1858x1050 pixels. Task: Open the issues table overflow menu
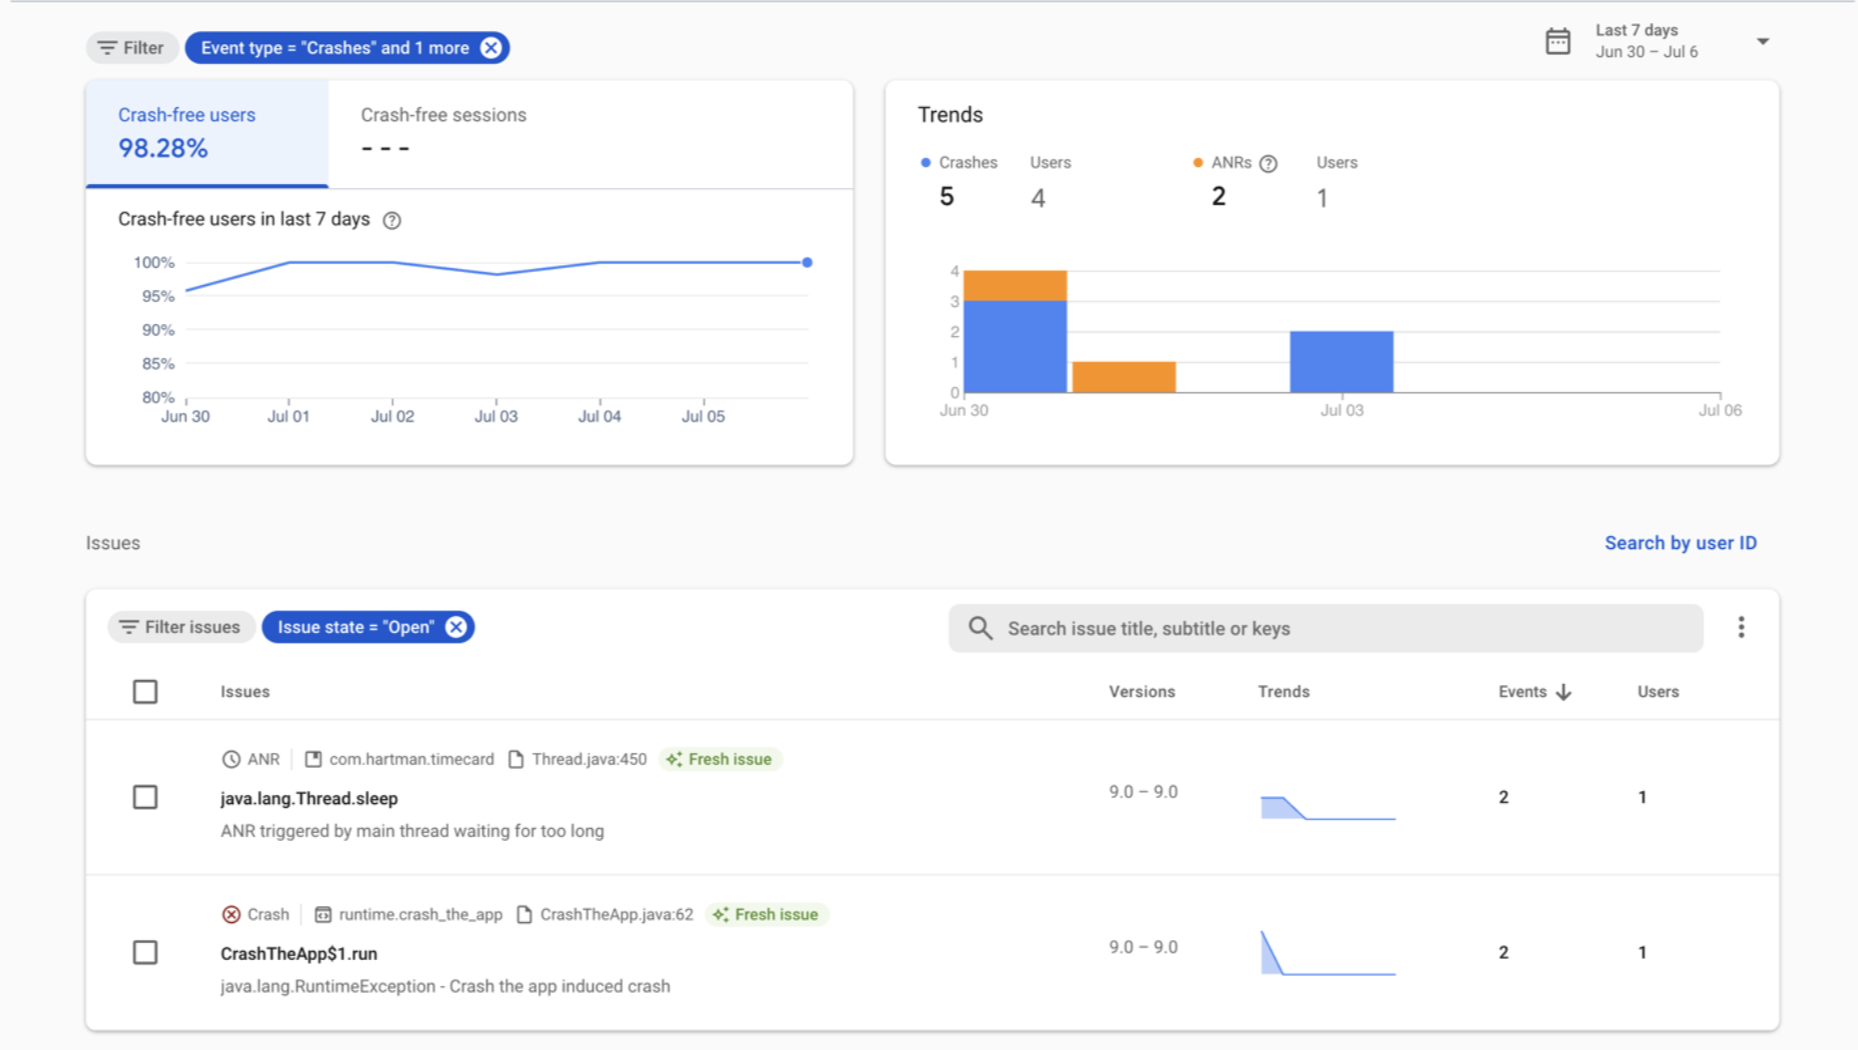pyautogui.click(x=1741, y=627)
